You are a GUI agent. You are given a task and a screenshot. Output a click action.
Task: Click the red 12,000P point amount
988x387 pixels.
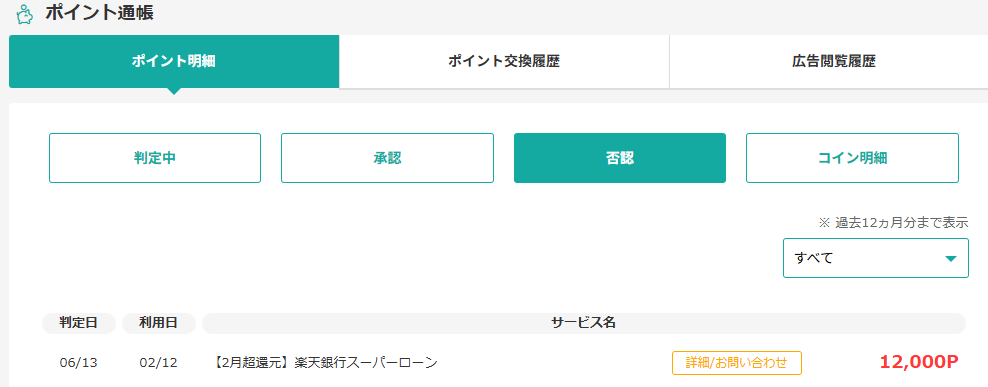tap(919, 362)
